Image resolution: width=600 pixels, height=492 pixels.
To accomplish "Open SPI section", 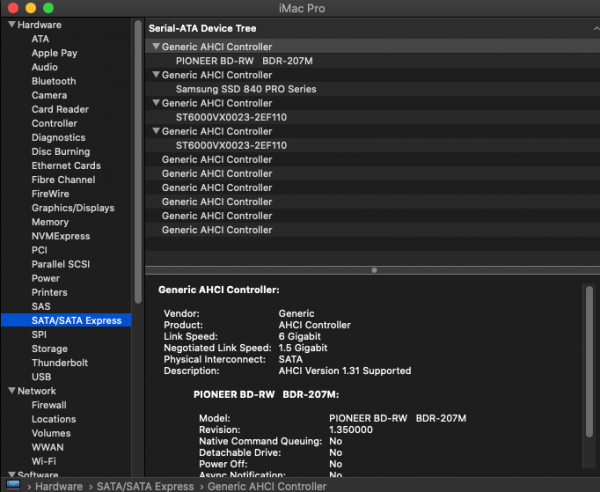I will point(39,335).
